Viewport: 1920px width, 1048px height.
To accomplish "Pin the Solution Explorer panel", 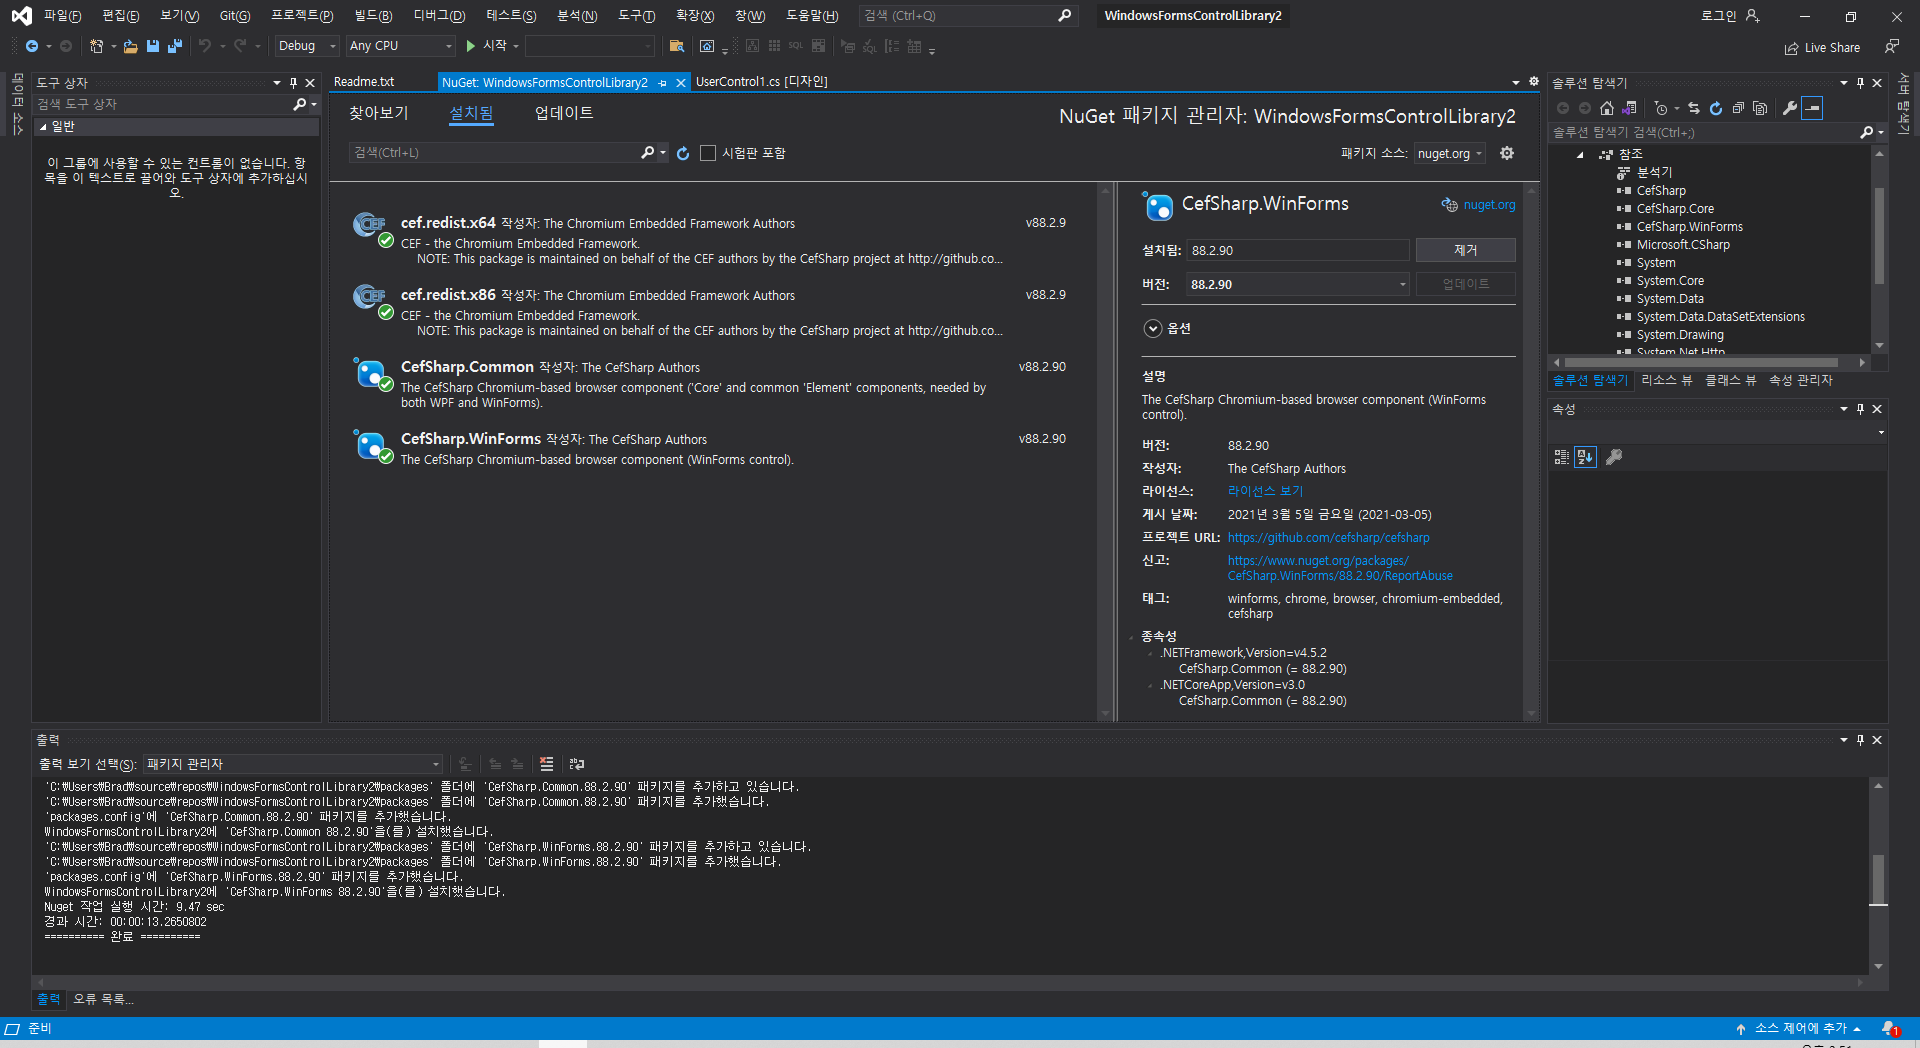I will [x=1860, y=83].
